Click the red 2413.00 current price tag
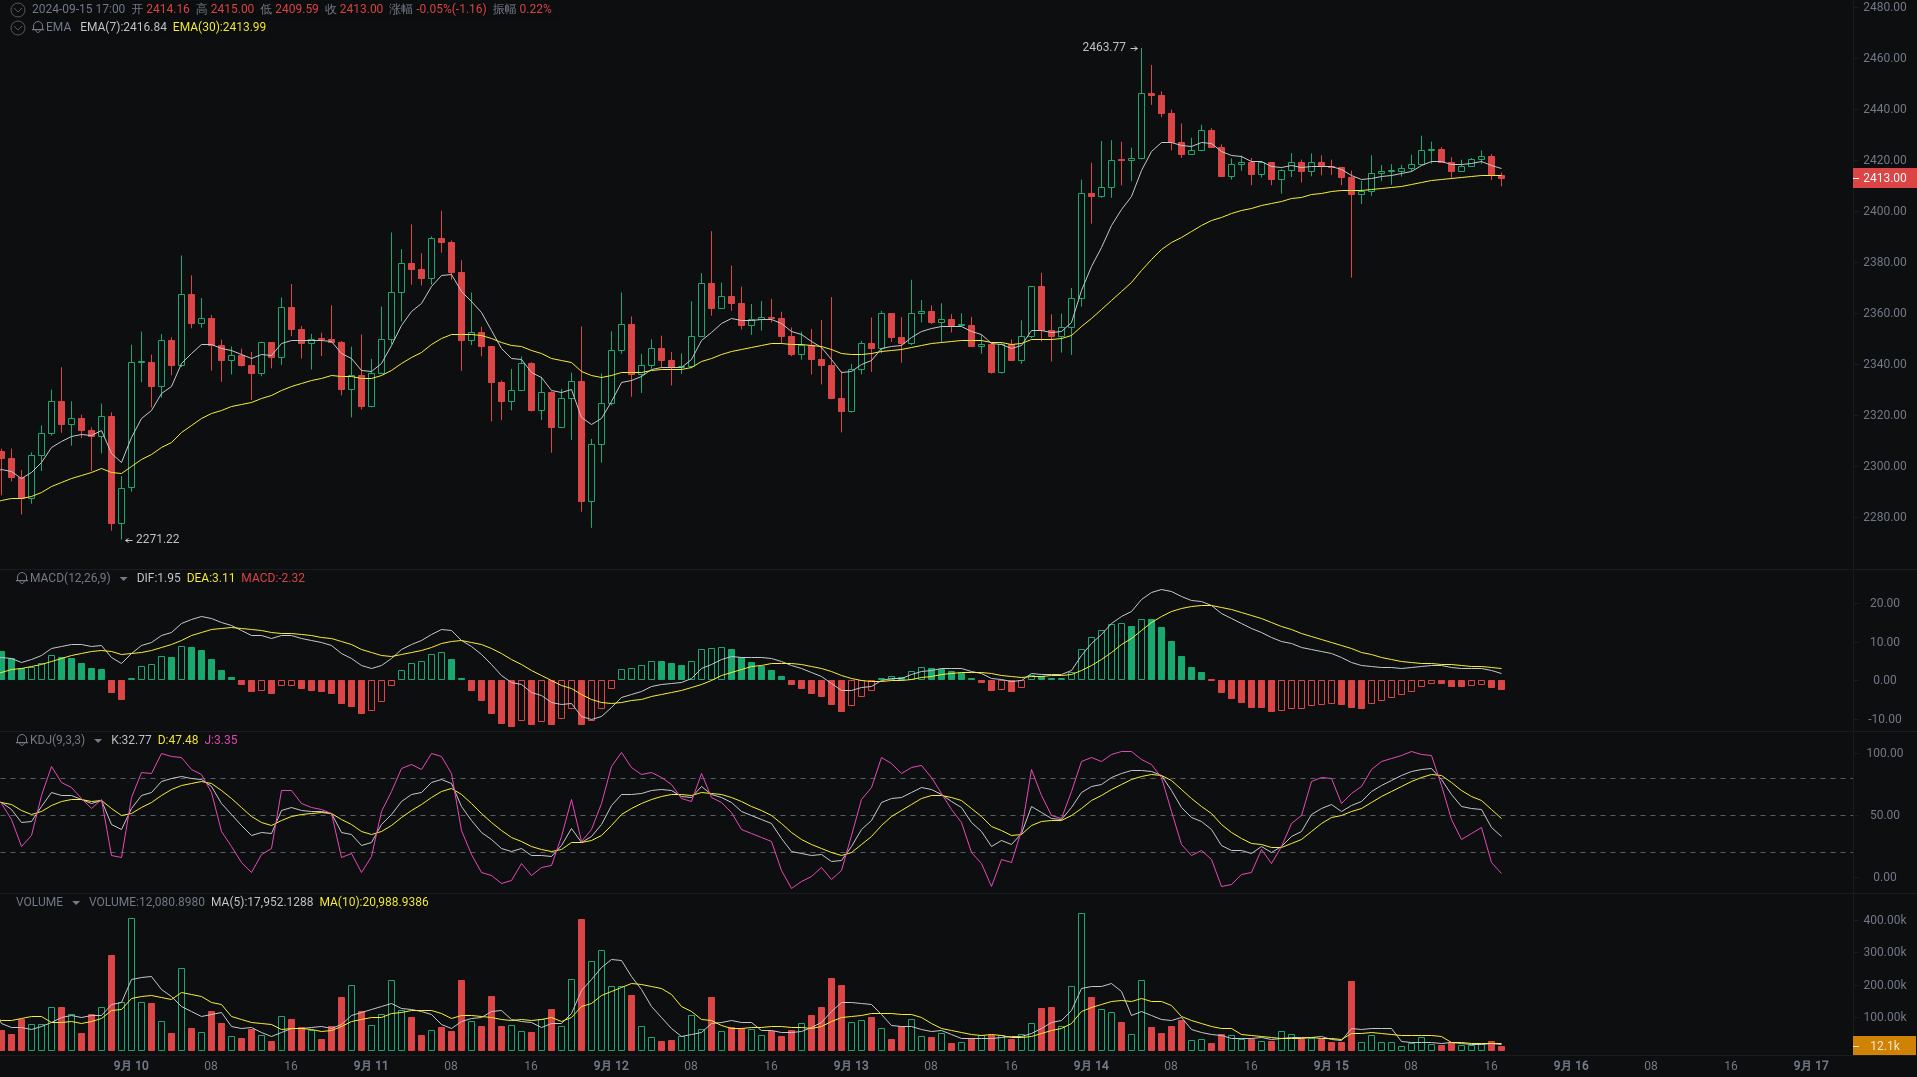This screenshot has height=1077, width=1917. tap(1884, 178)
